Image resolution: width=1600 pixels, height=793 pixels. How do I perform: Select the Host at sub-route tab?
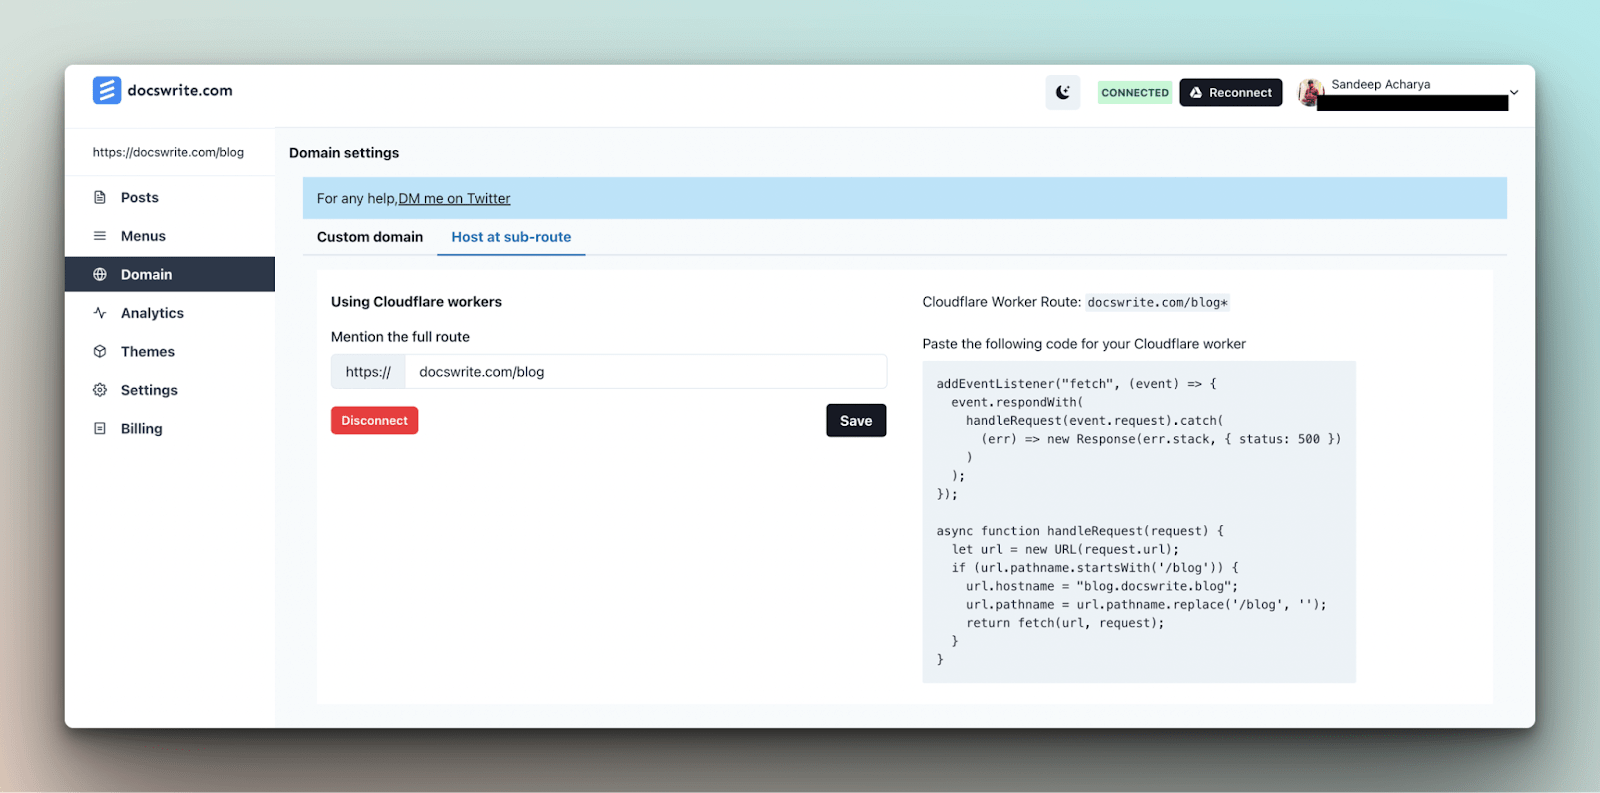tap(511, 237)
